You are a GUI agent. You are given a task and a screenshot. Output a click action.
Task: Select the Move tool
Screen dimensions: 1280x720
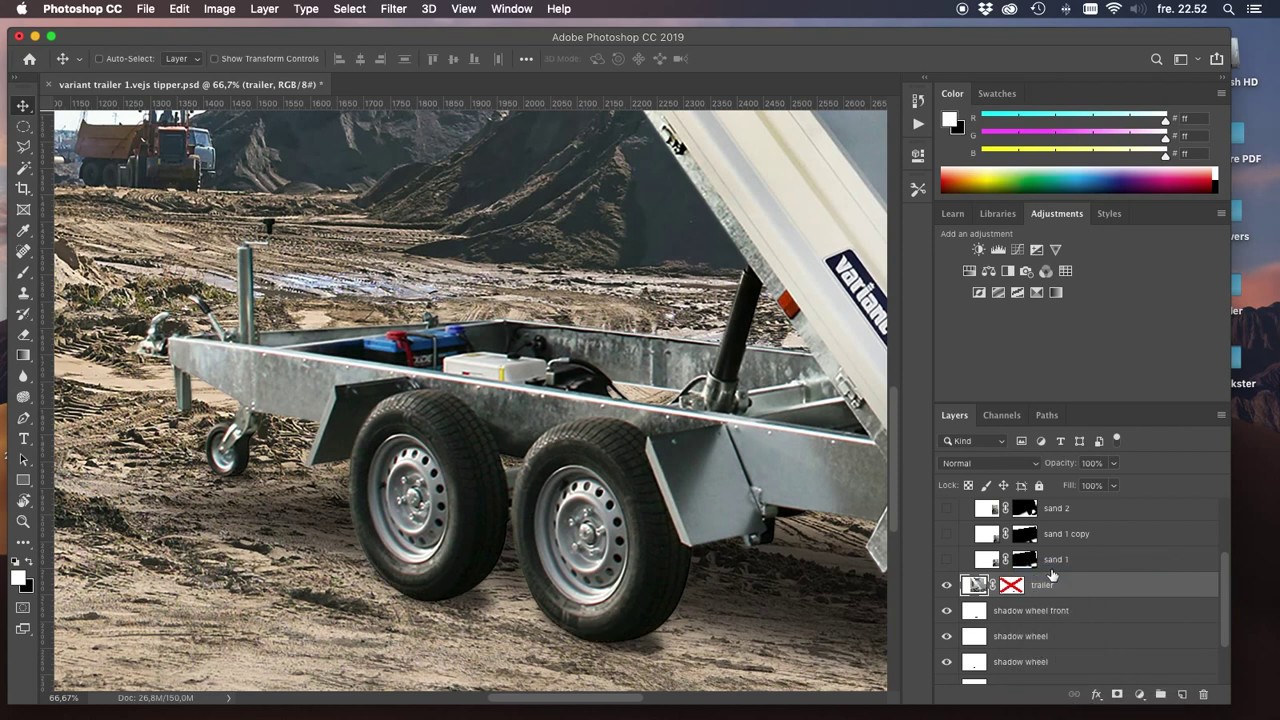pyautogui.click(x=23, y=105)
